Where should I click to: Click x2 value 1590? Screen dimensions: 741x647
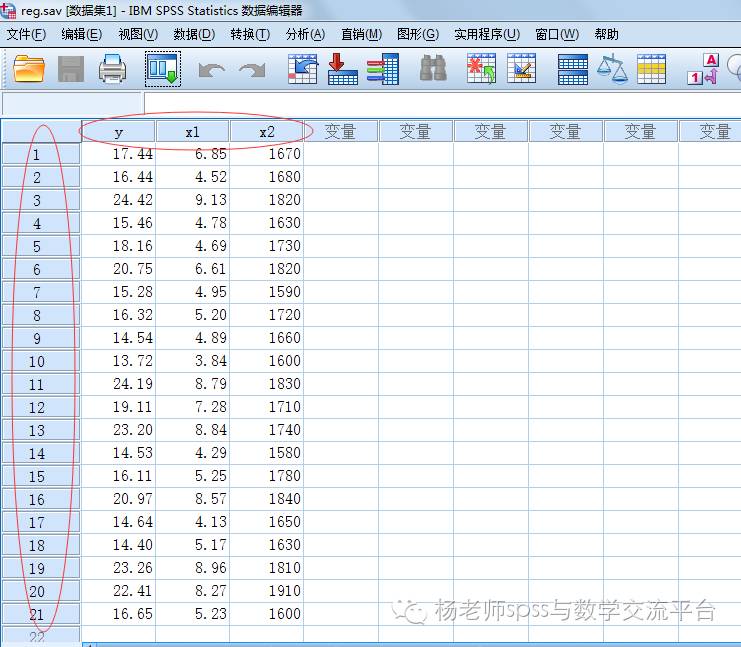pyautogui.click(x=267, y=292)
